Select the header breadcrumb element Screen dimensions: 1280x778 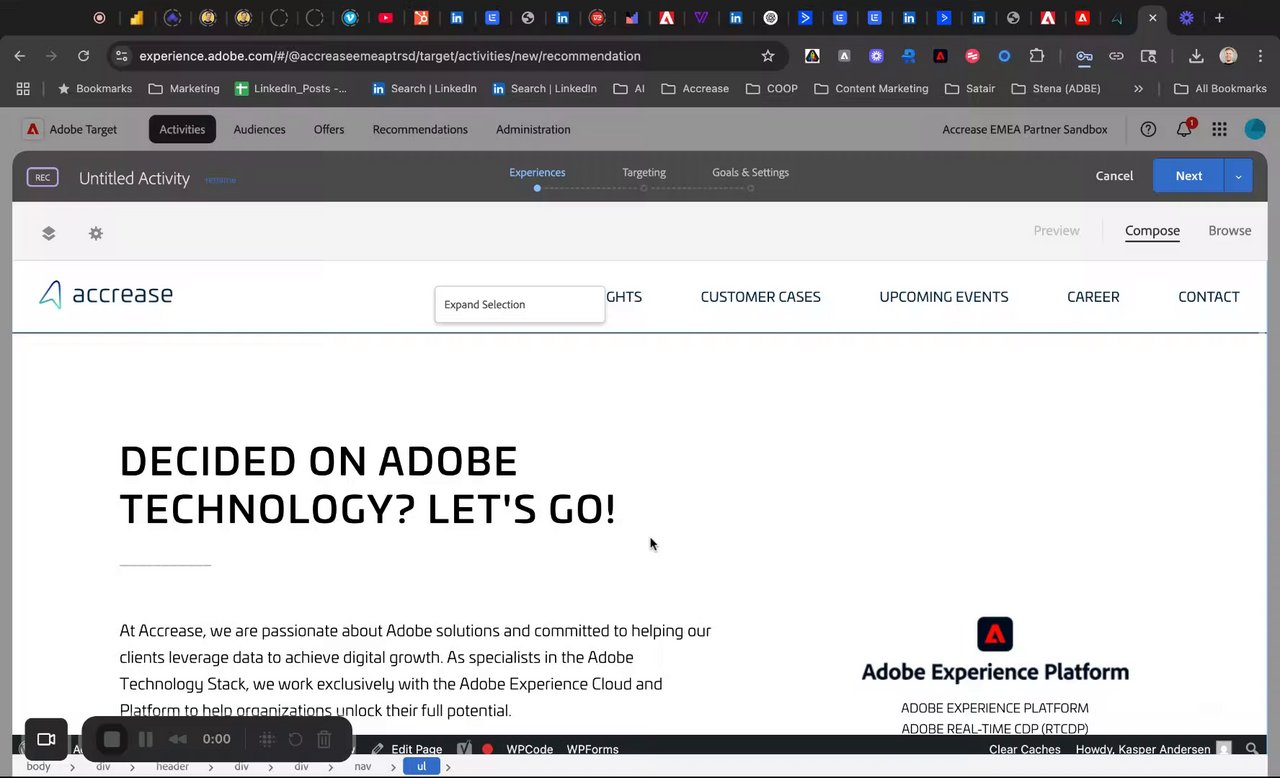[x=172, y=767]
